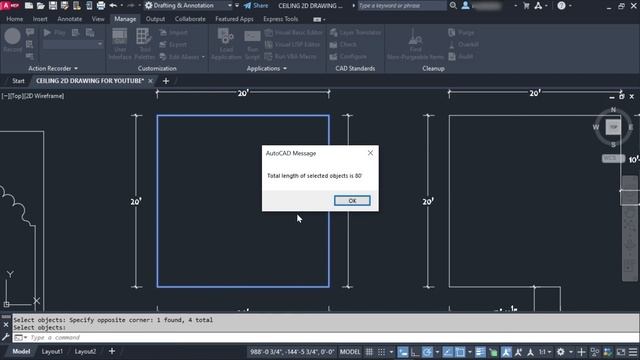
Task: Open the Express Tools ribbon tab
Action: [x=280, y=19]
